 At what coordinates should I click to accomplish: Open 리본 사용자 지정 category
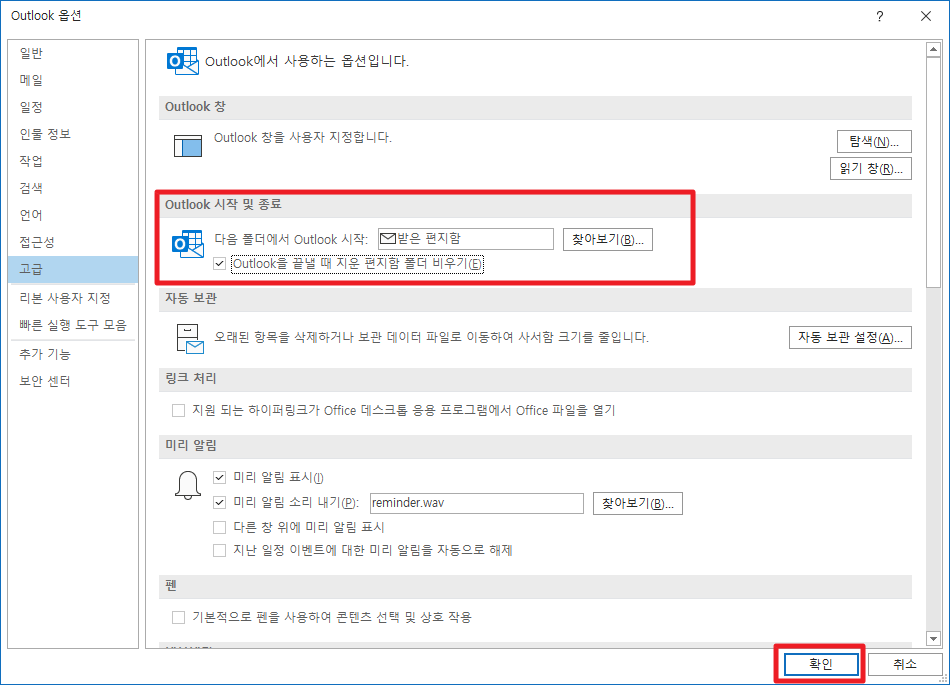click(73, 298)
